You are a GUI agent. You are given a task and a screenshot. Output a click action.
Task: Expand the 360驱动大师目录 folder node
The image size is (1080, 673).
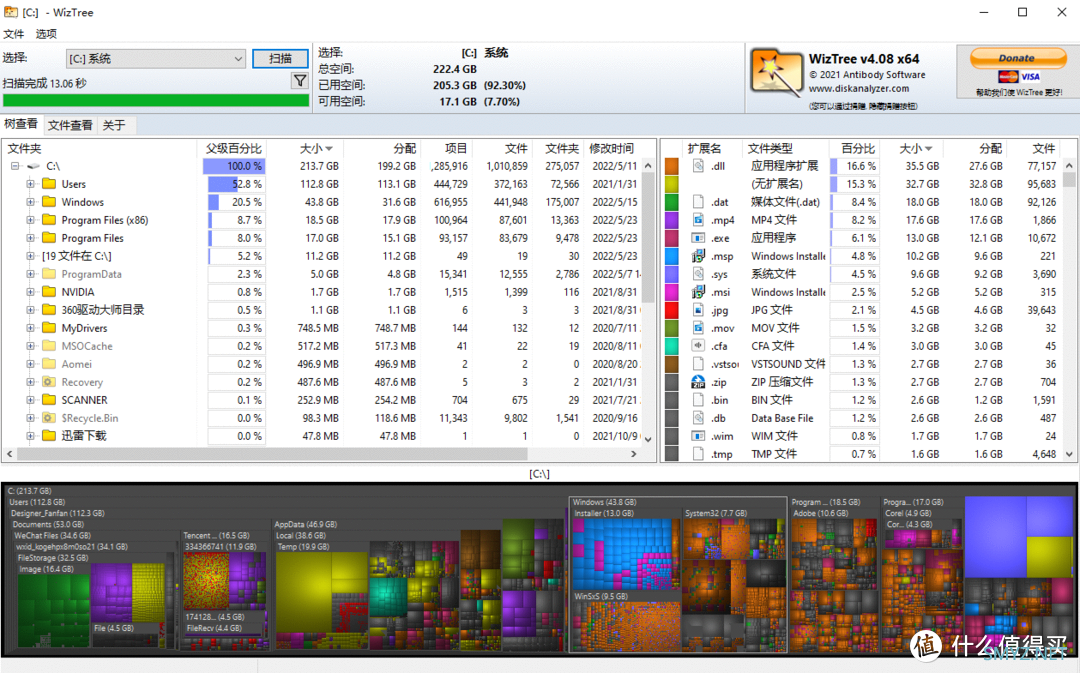click(30, 310)
